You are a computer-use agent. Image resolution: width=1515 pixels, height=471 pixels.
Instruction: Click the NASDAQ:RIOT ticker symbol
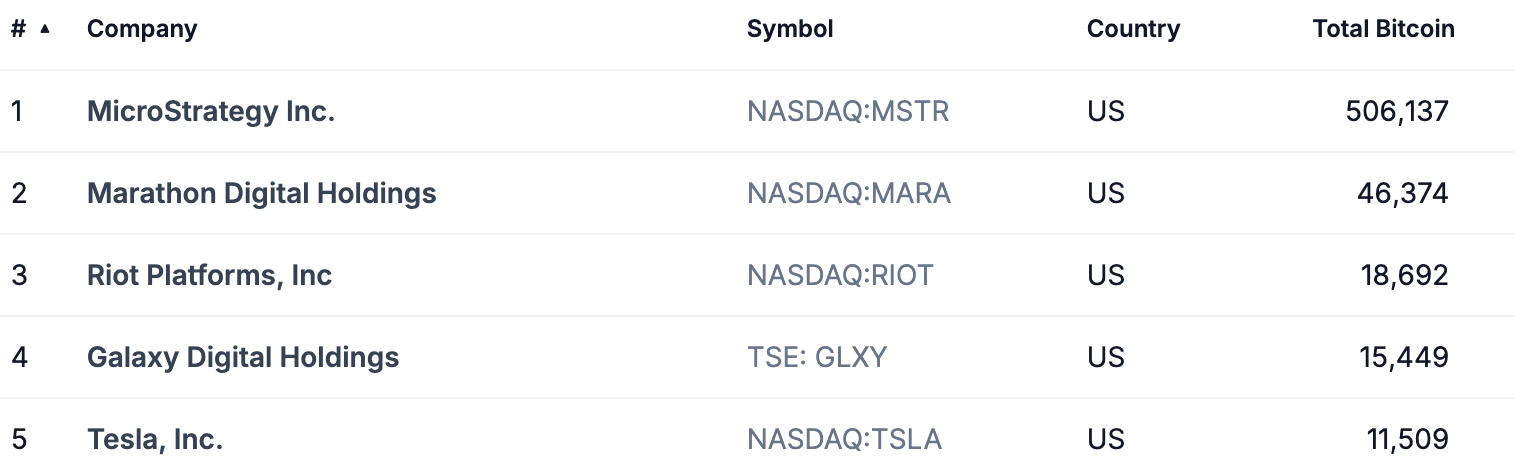pyautogui.click(x=840, y=275)
